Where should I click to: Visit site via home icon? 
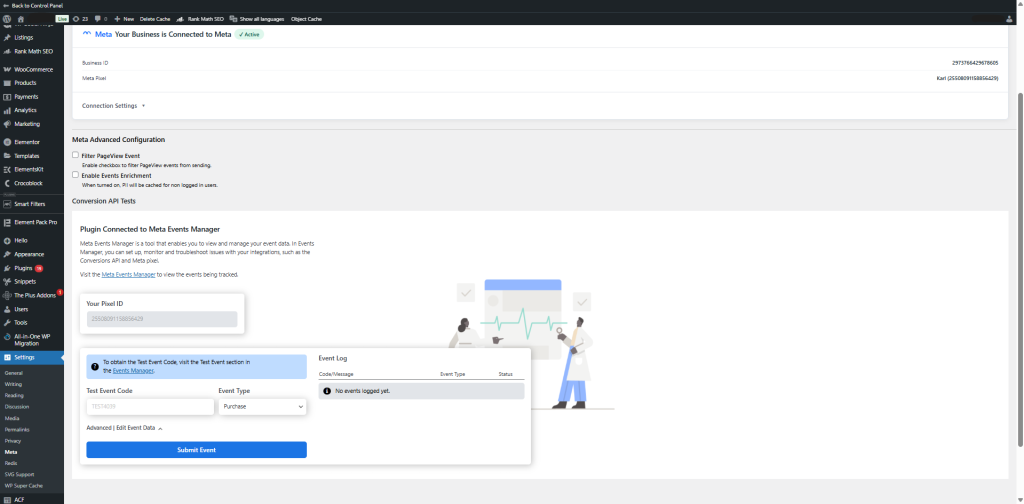tap(21, 19)
